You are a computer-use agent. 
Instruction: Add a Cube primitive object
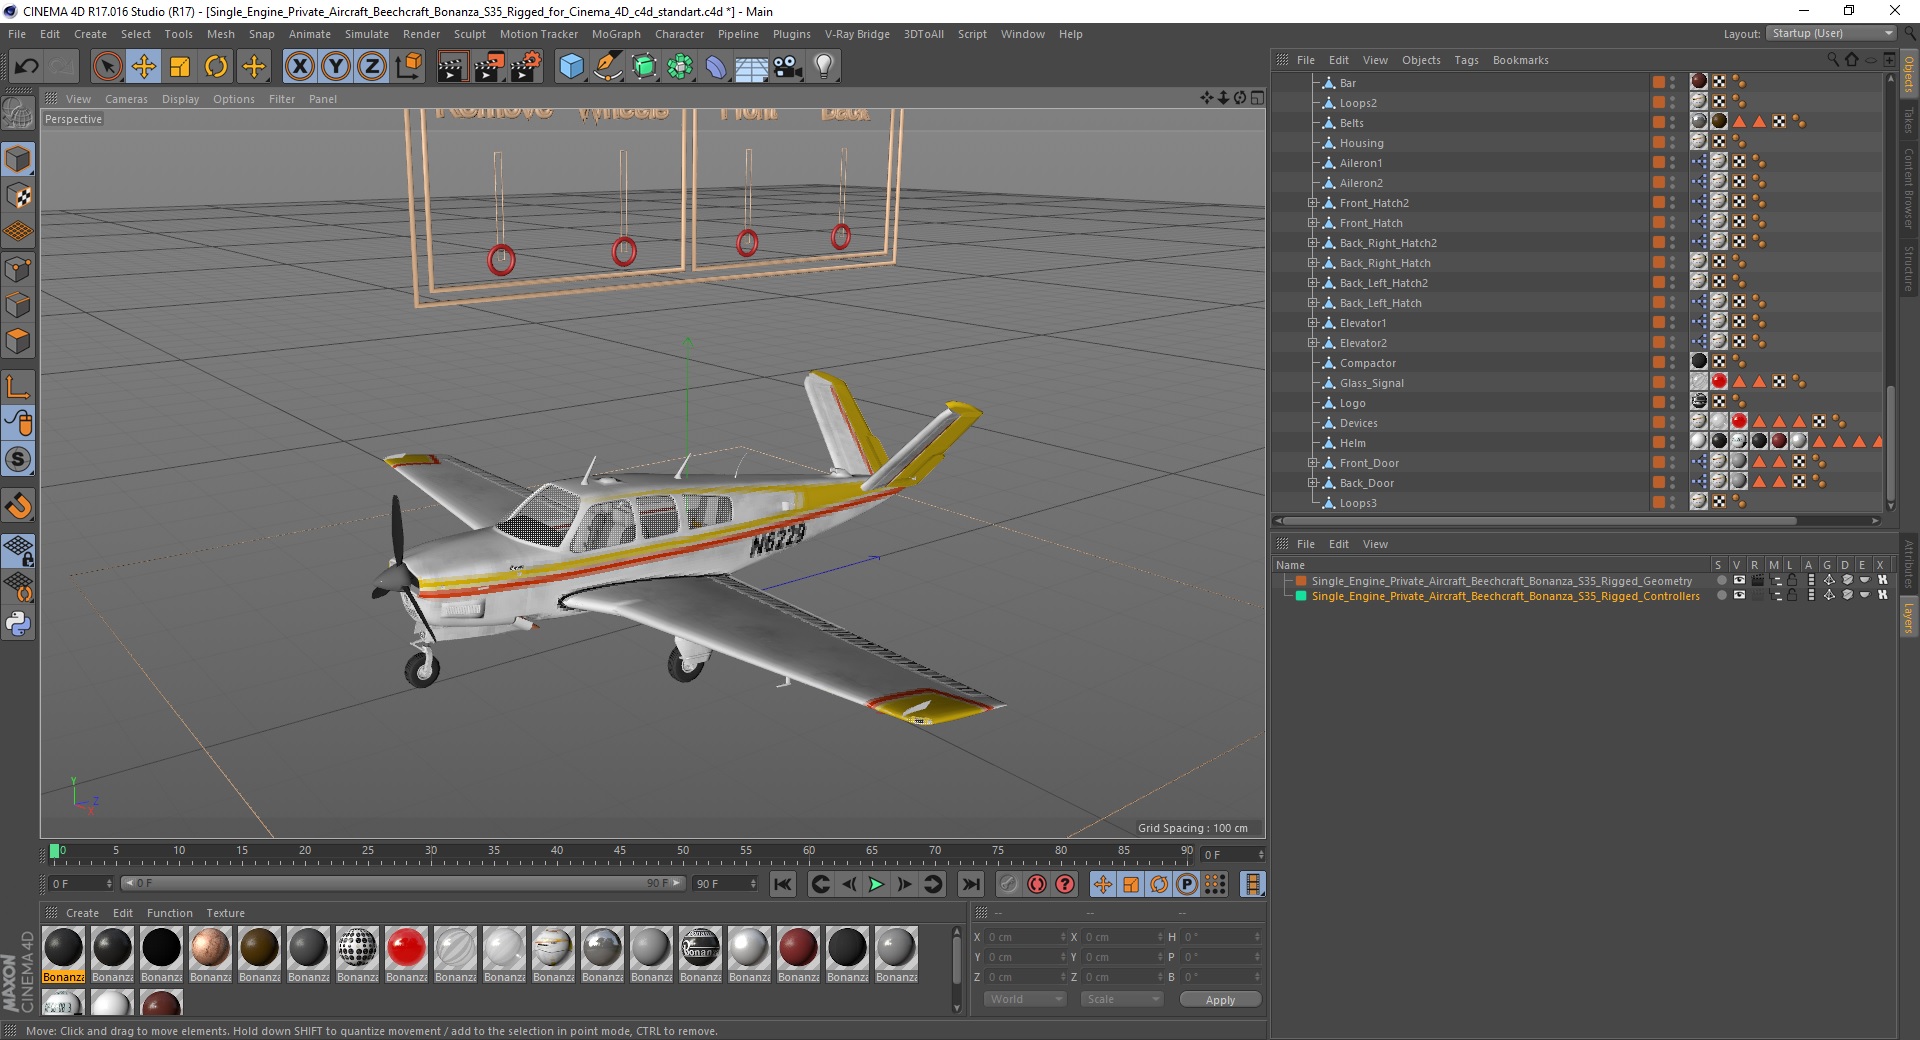571,67
